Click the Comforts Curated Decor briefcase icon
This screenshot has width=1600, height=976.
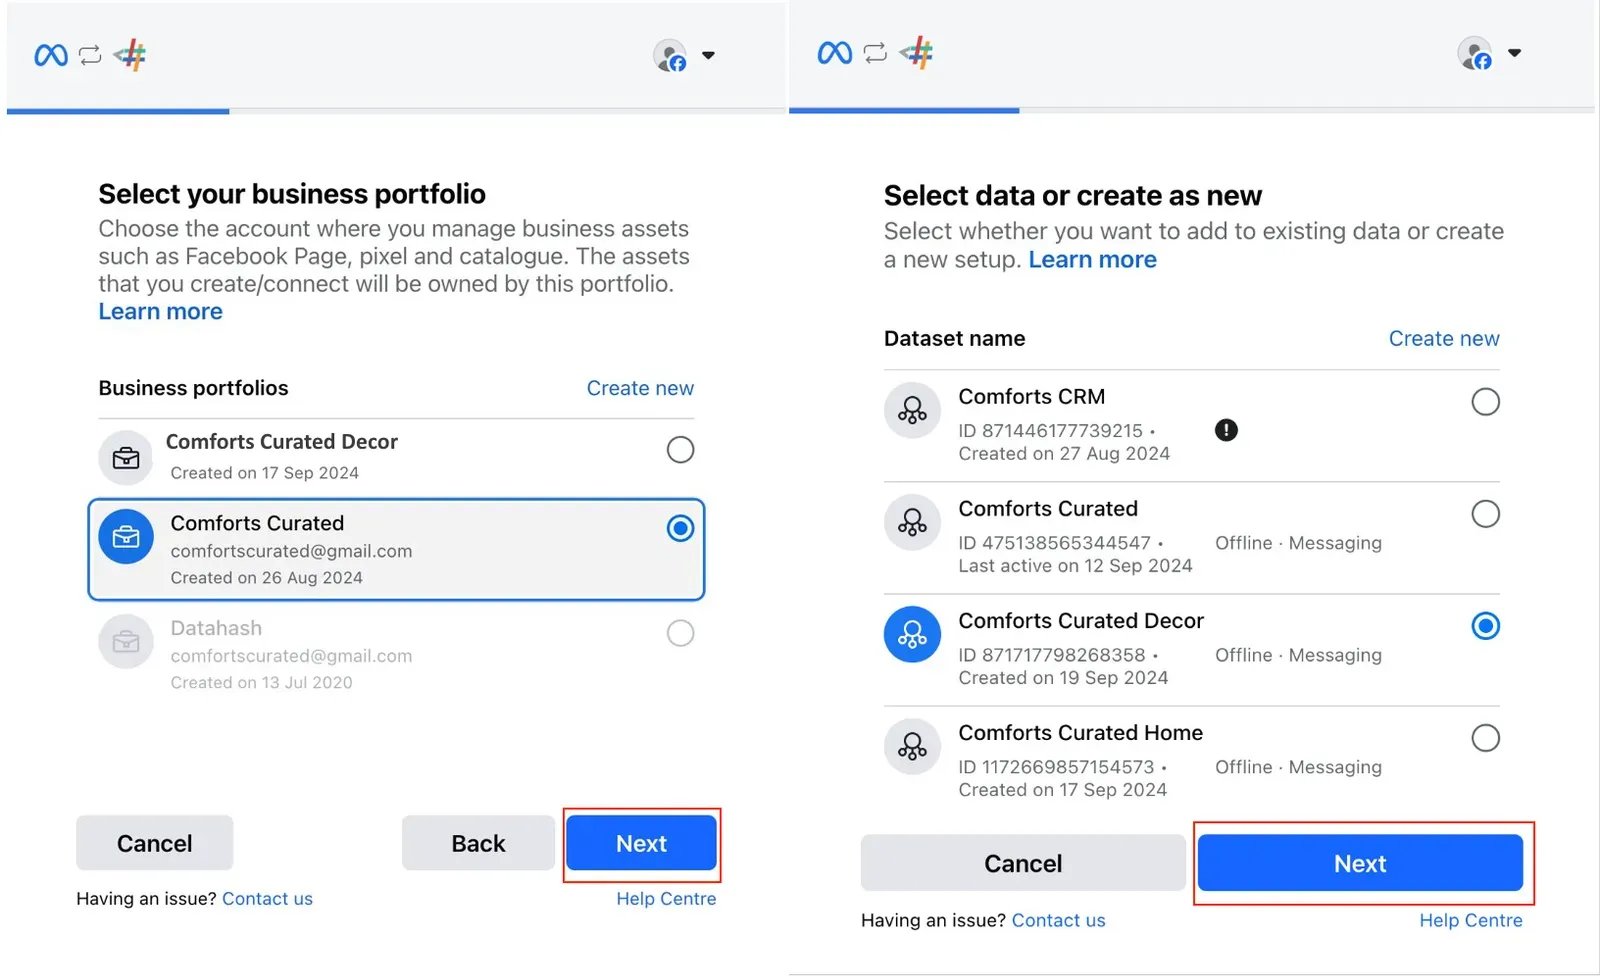[x=126, y=458]
